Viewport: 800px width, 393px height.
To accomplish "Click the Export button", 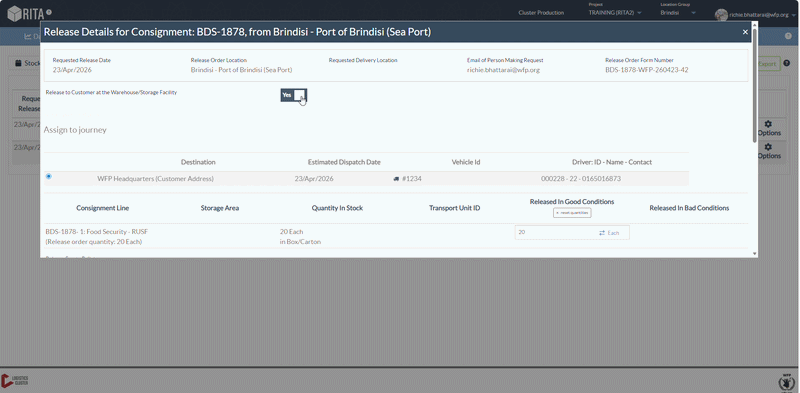I will [x=768, y=64].
